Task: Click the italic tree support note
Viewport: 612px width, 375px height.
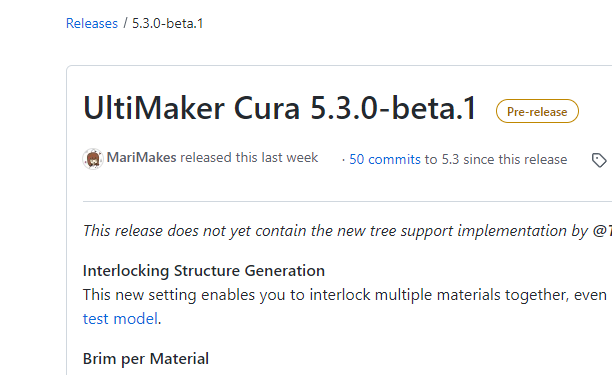Action: click(347, 231)
